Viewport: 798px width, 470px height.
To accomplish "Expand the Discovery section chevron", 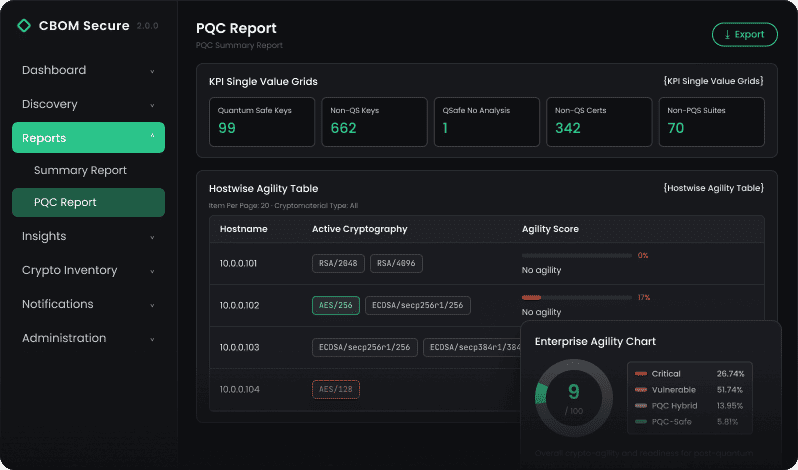I will point(152,105).
